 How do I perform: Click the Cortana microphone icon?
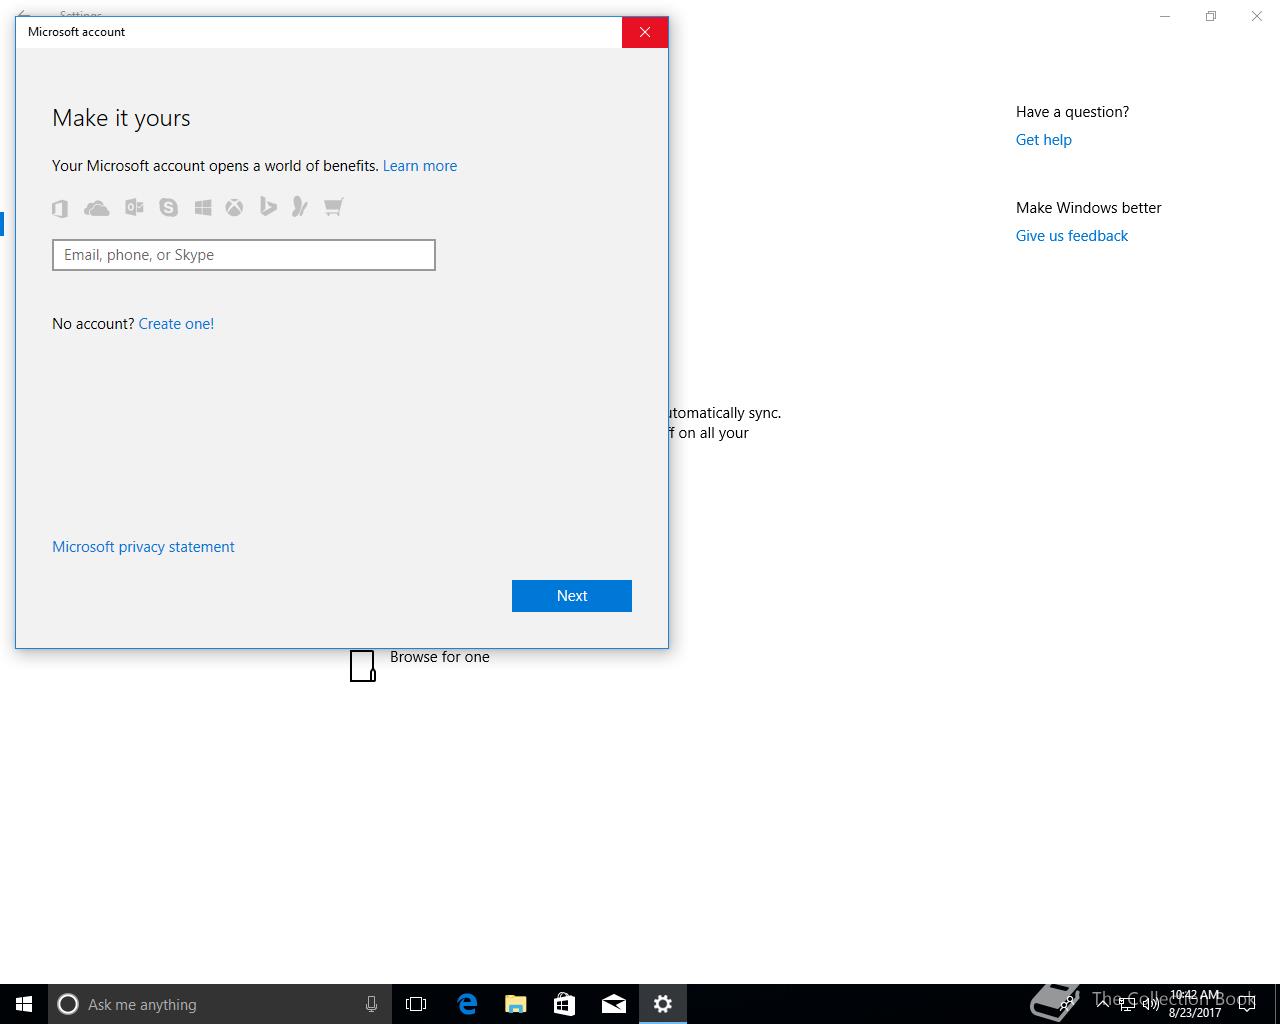[371, 1004]
